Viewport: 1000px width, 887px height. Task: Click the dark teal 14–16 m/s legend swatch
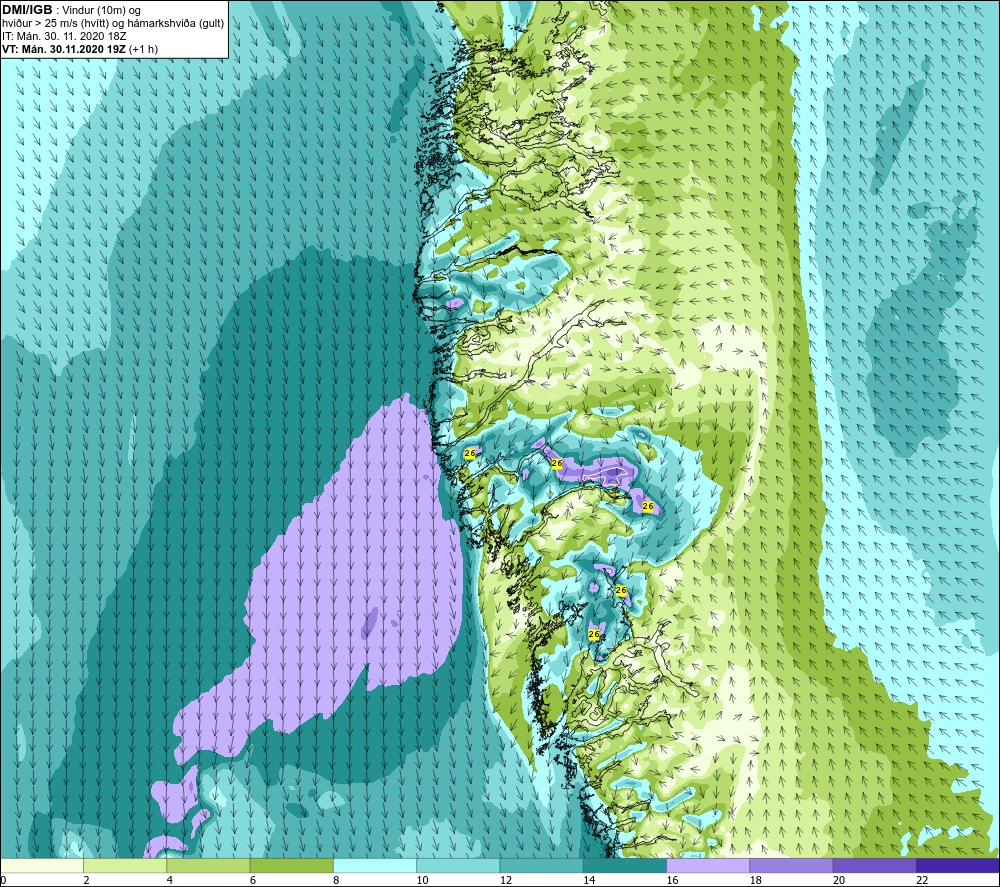[625, 865]
